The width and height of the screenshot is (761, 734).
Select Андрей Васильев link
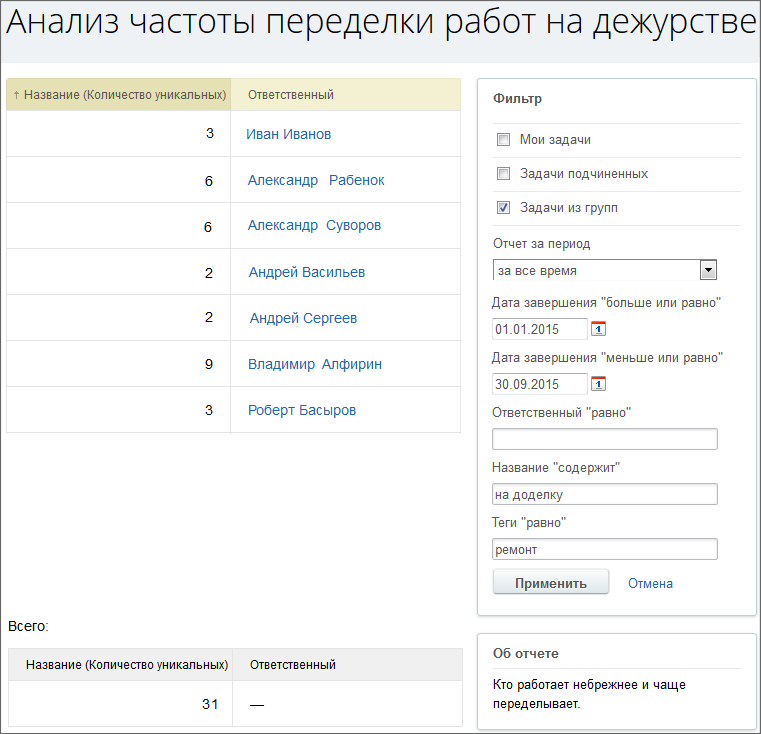point(307,272)
